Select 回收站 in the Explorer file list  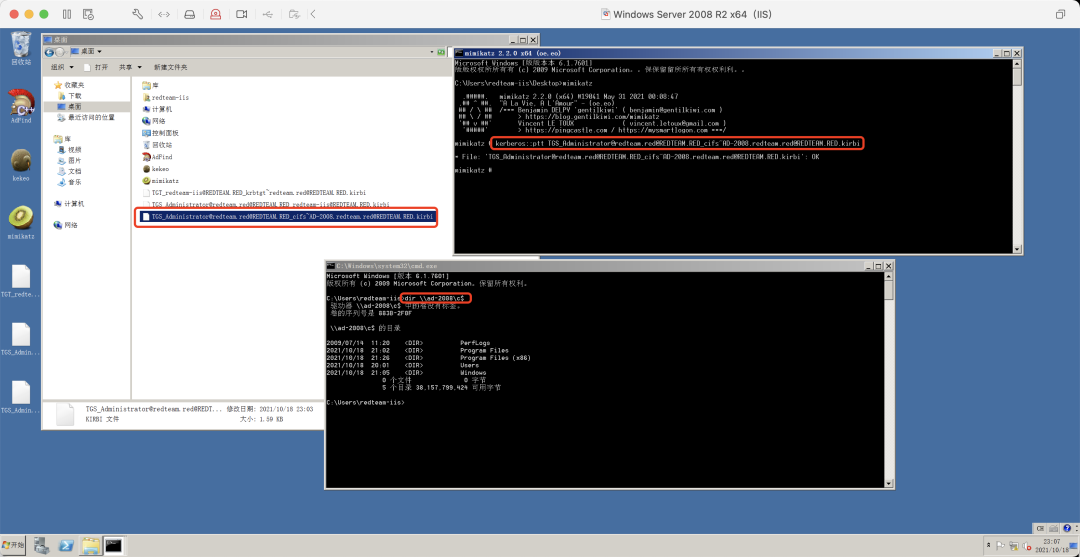click(x=157, y=145)
